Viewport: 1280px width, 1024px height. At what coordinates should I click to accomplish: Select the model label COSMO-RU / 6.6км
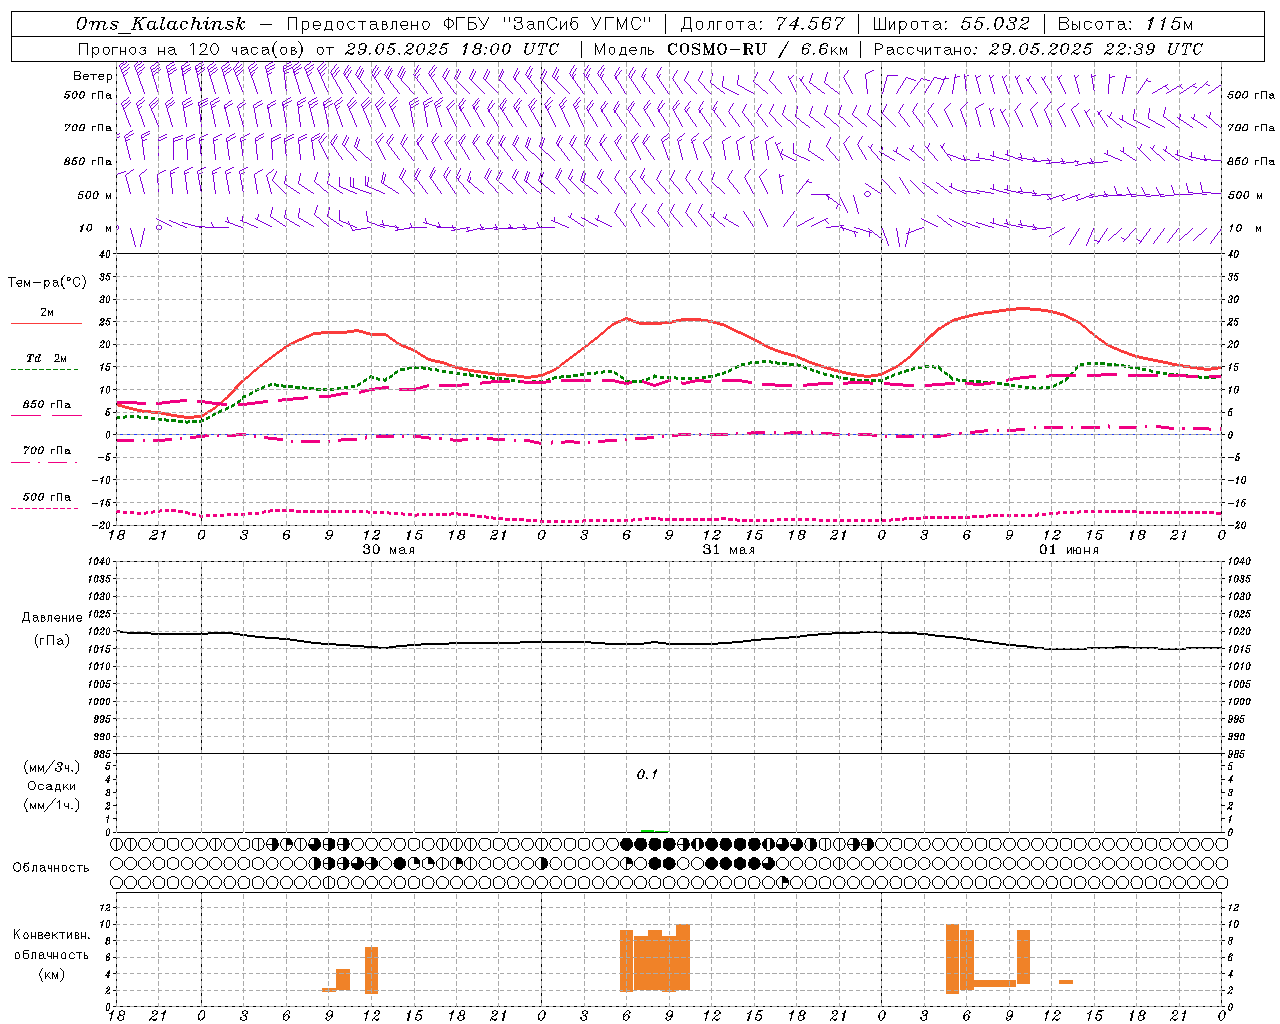click(x=758, y=49)
